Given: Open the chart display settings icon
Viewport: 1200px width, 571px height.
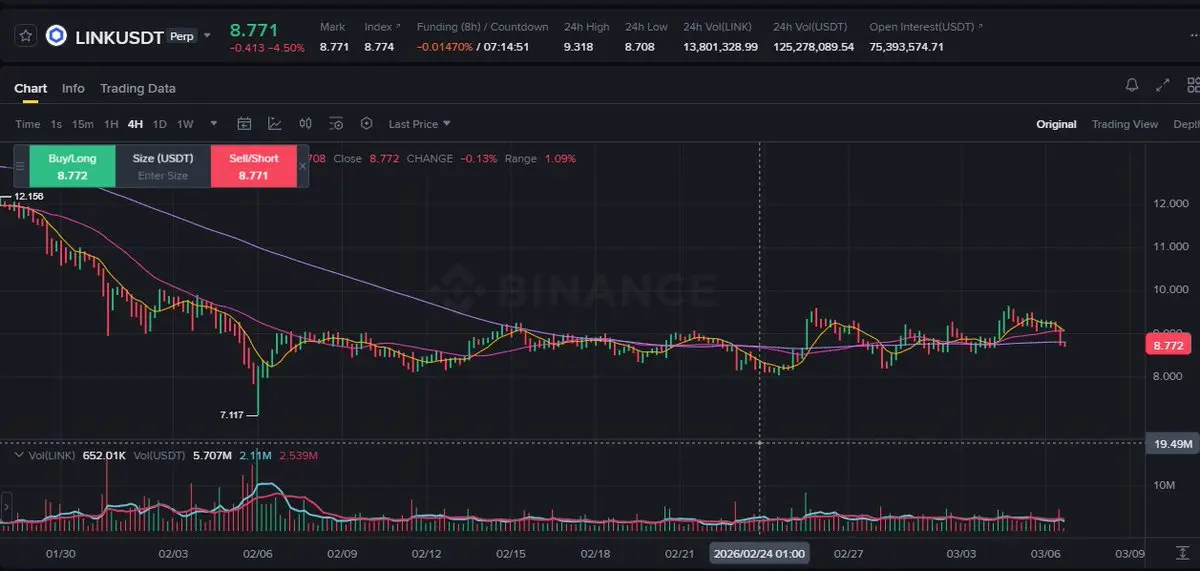Looking at the screenshot, I should (x=336, y=124).
